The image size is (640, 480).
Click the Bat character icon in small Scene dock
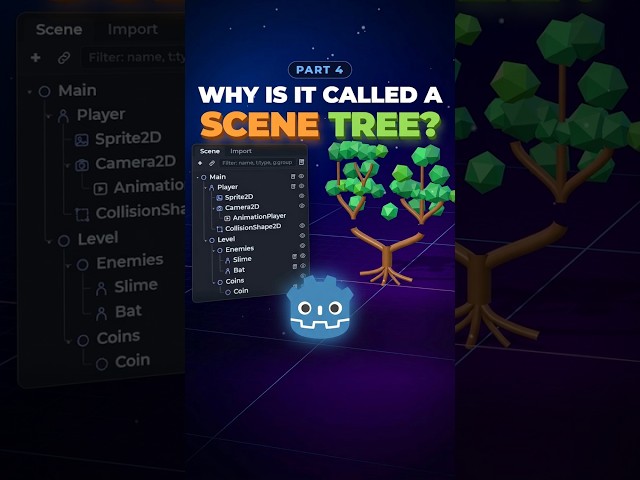(x=228, y=271)
